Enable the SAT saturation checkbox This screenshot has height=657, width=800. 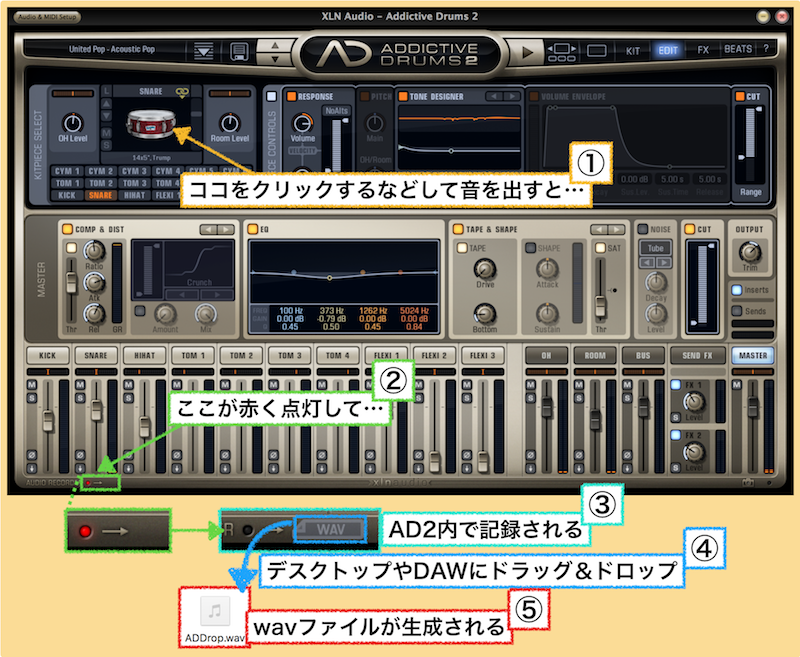pyautogui.click(x=601, y=248)
